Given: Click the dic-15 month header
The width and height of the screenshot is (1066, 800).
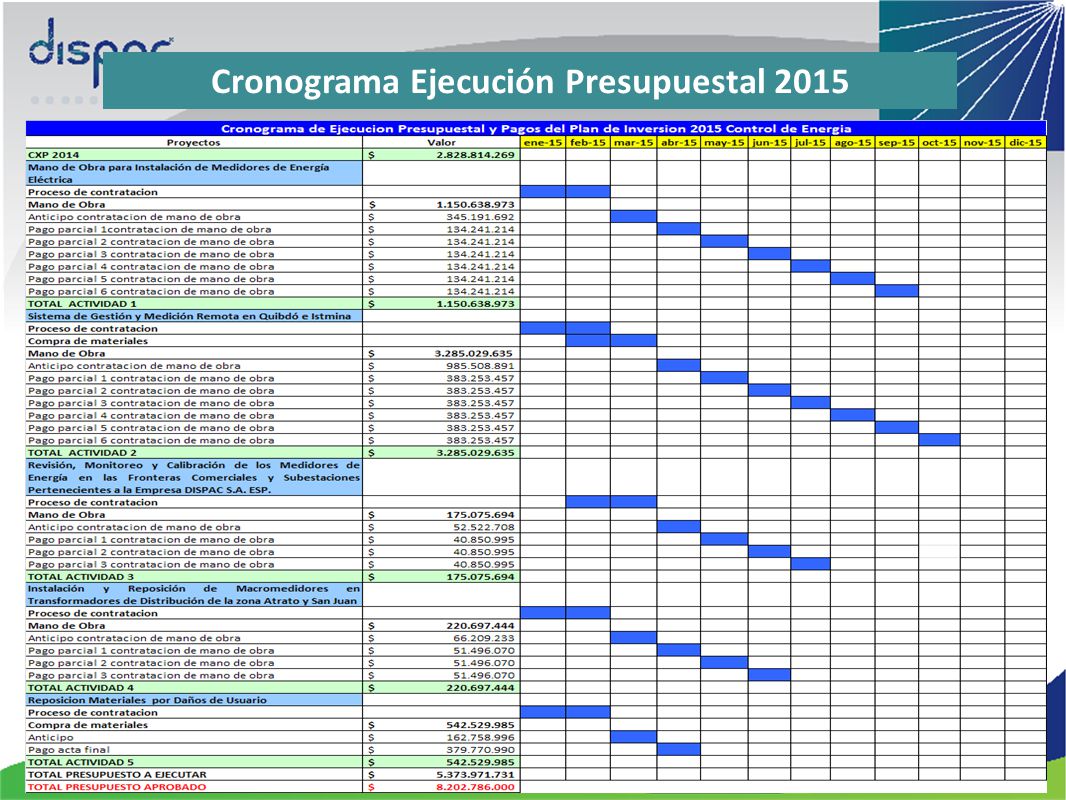Looking at the screenshot, I should click(x=1025, y=143).
